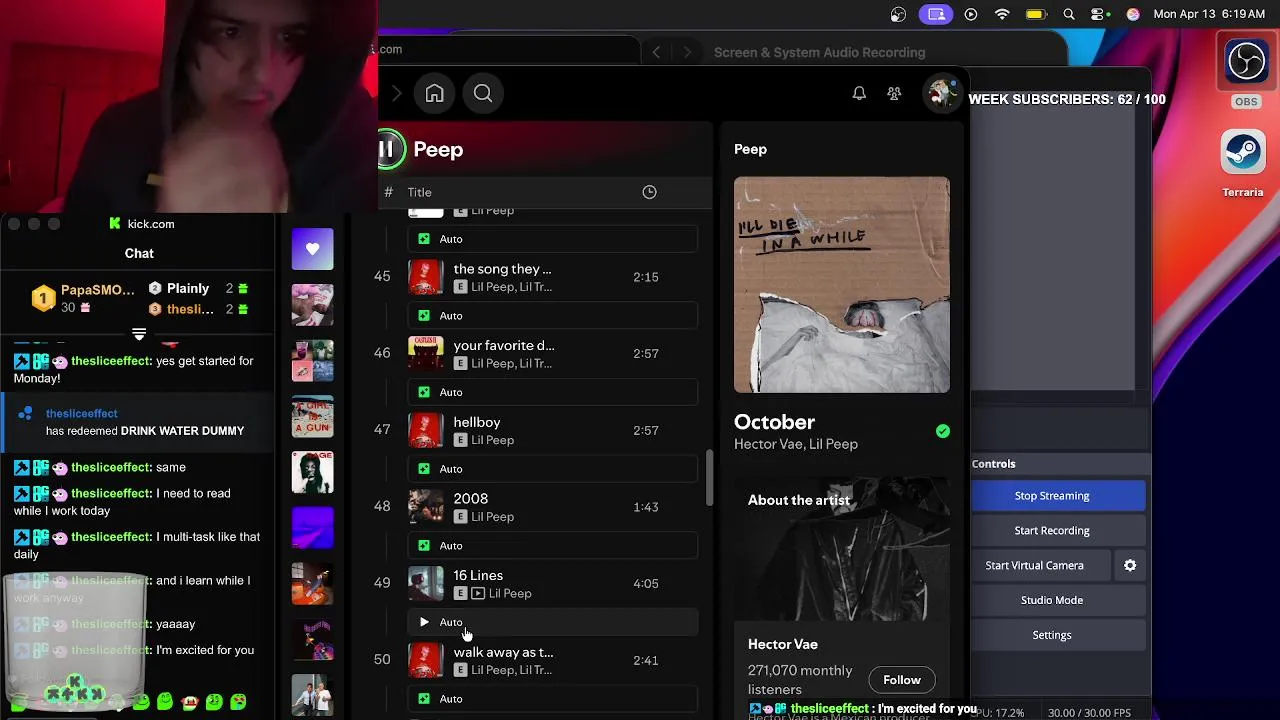Open the Auto row below 2008
Screen dimensions: 1280x720
(x=553, y=546)
